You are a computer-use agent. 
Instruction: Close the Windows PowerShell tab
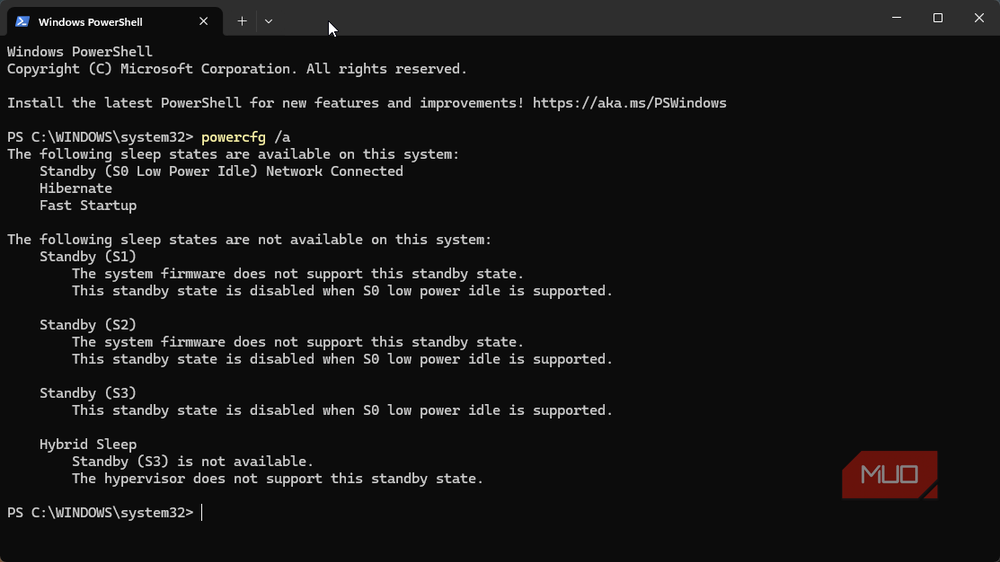[x=203, y=21]
